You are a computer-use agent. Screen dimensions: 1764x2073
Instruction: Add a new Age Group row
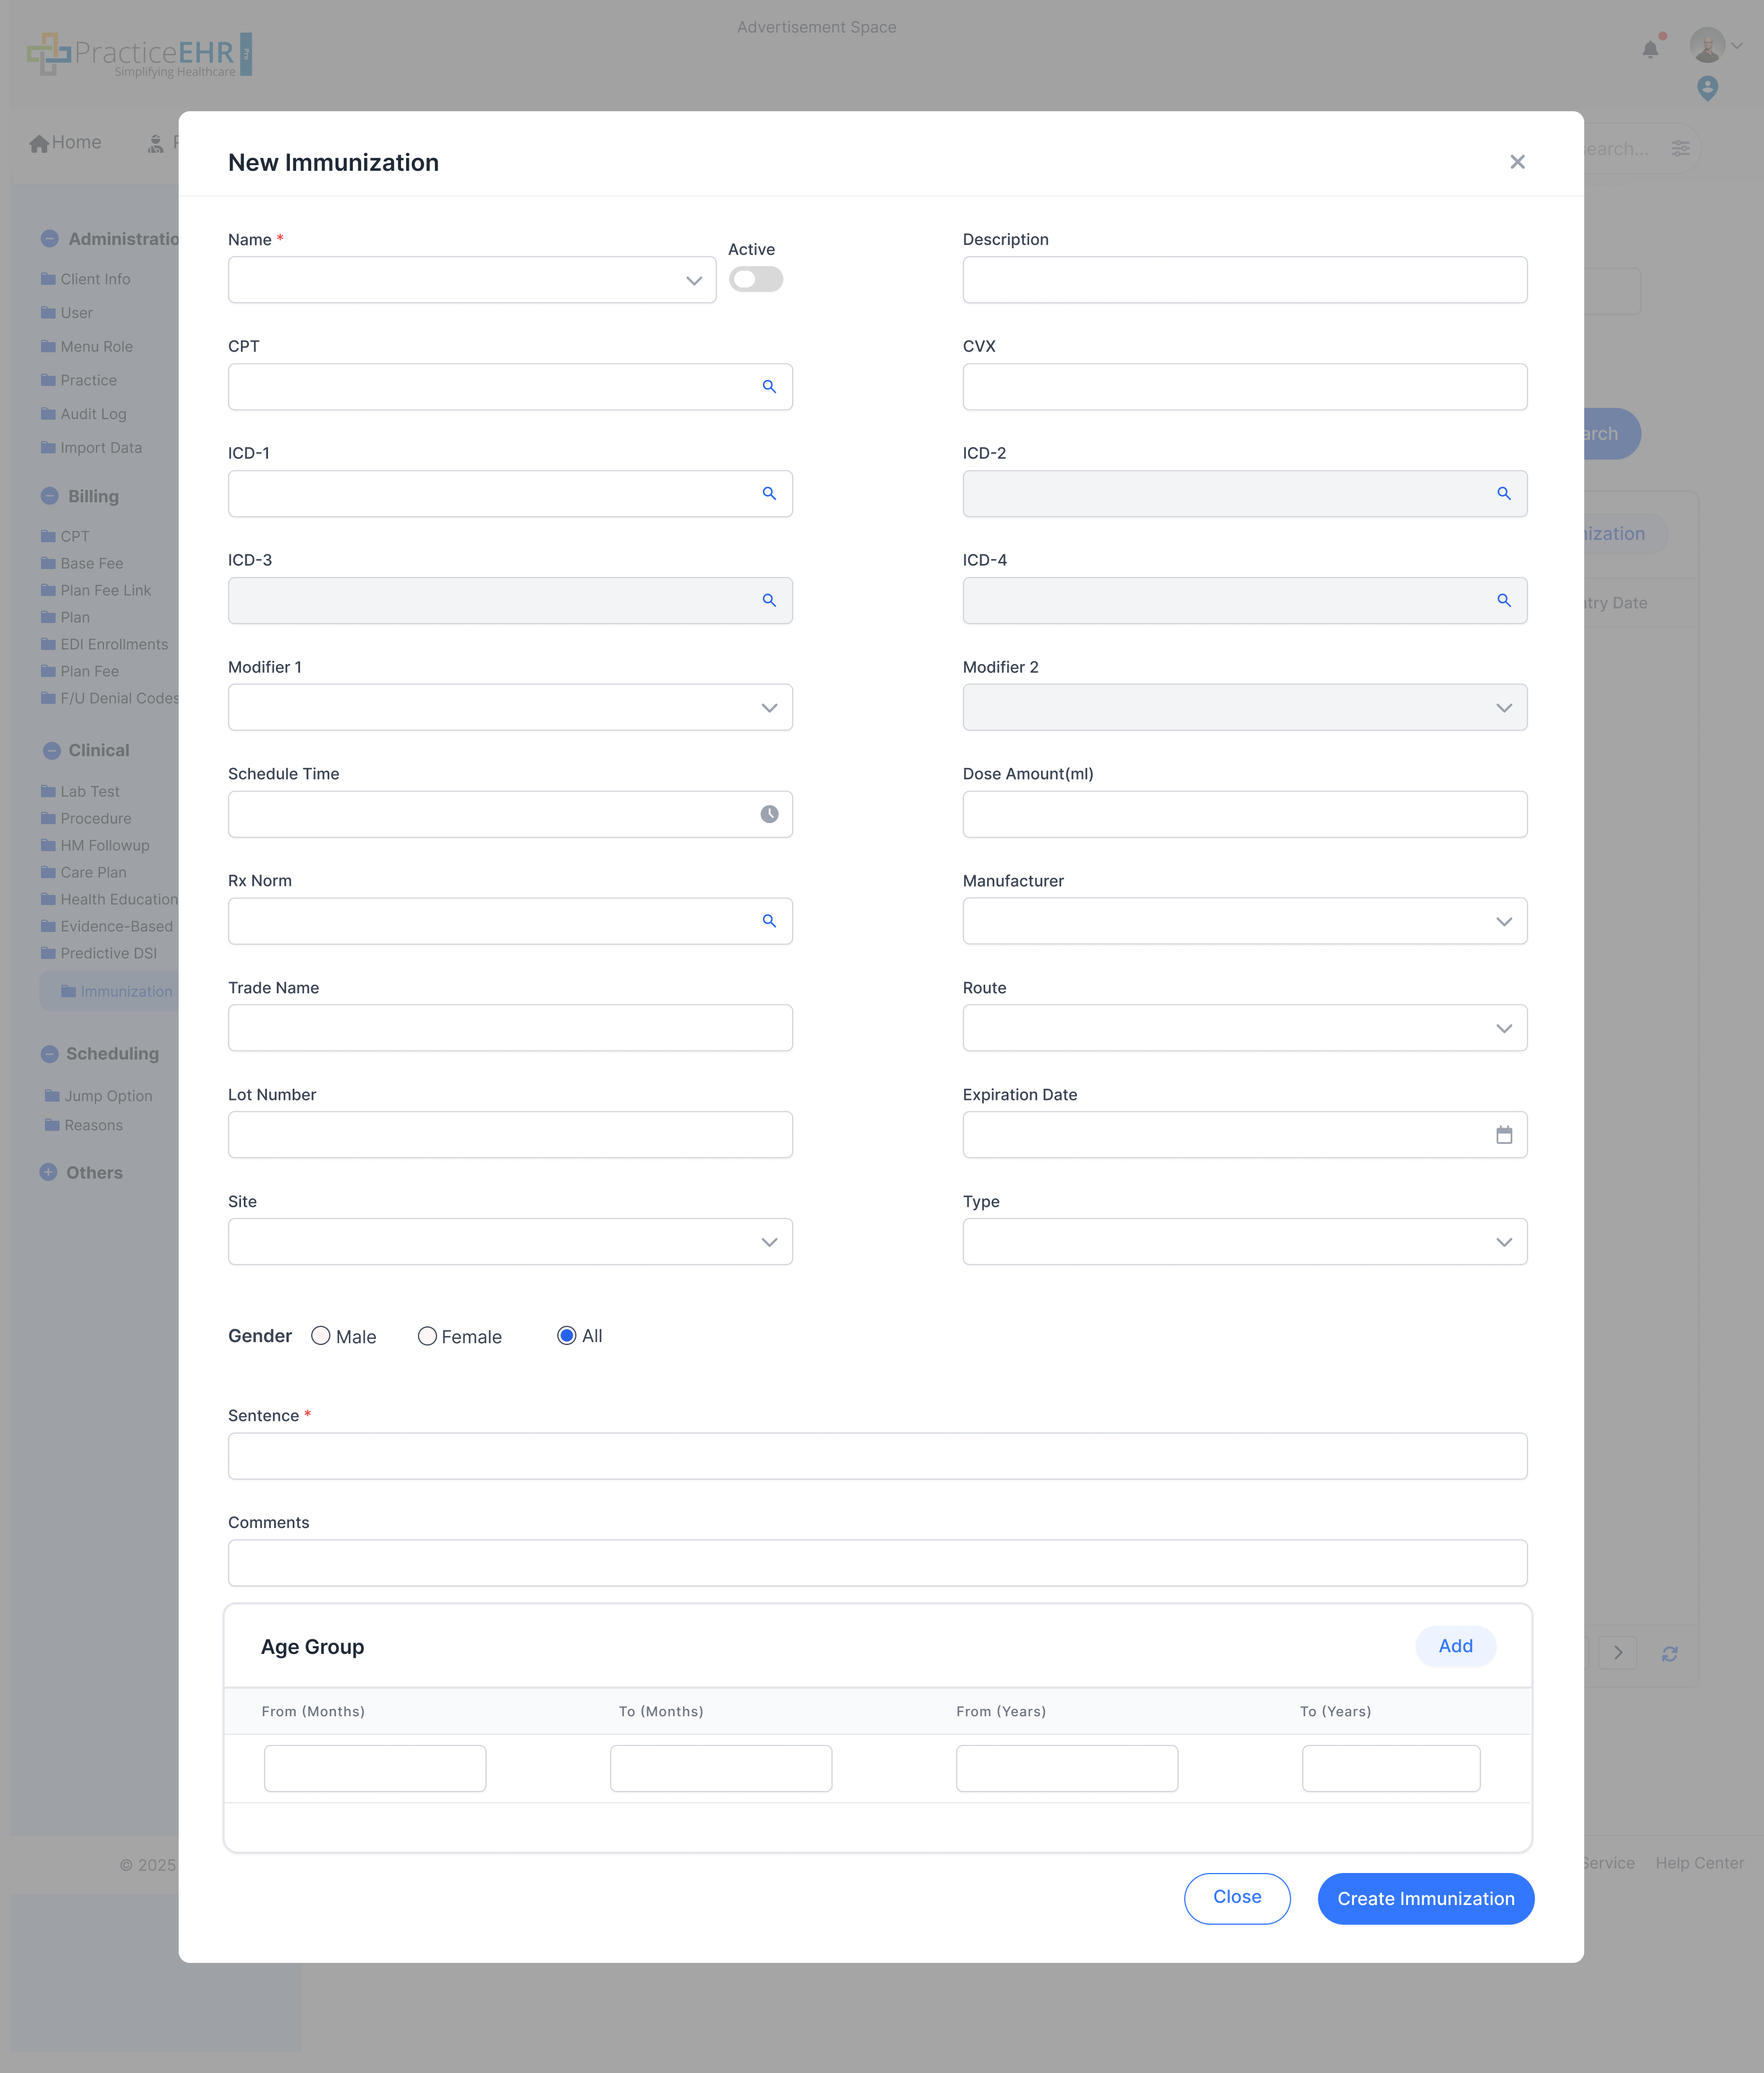point(1455,1646)
